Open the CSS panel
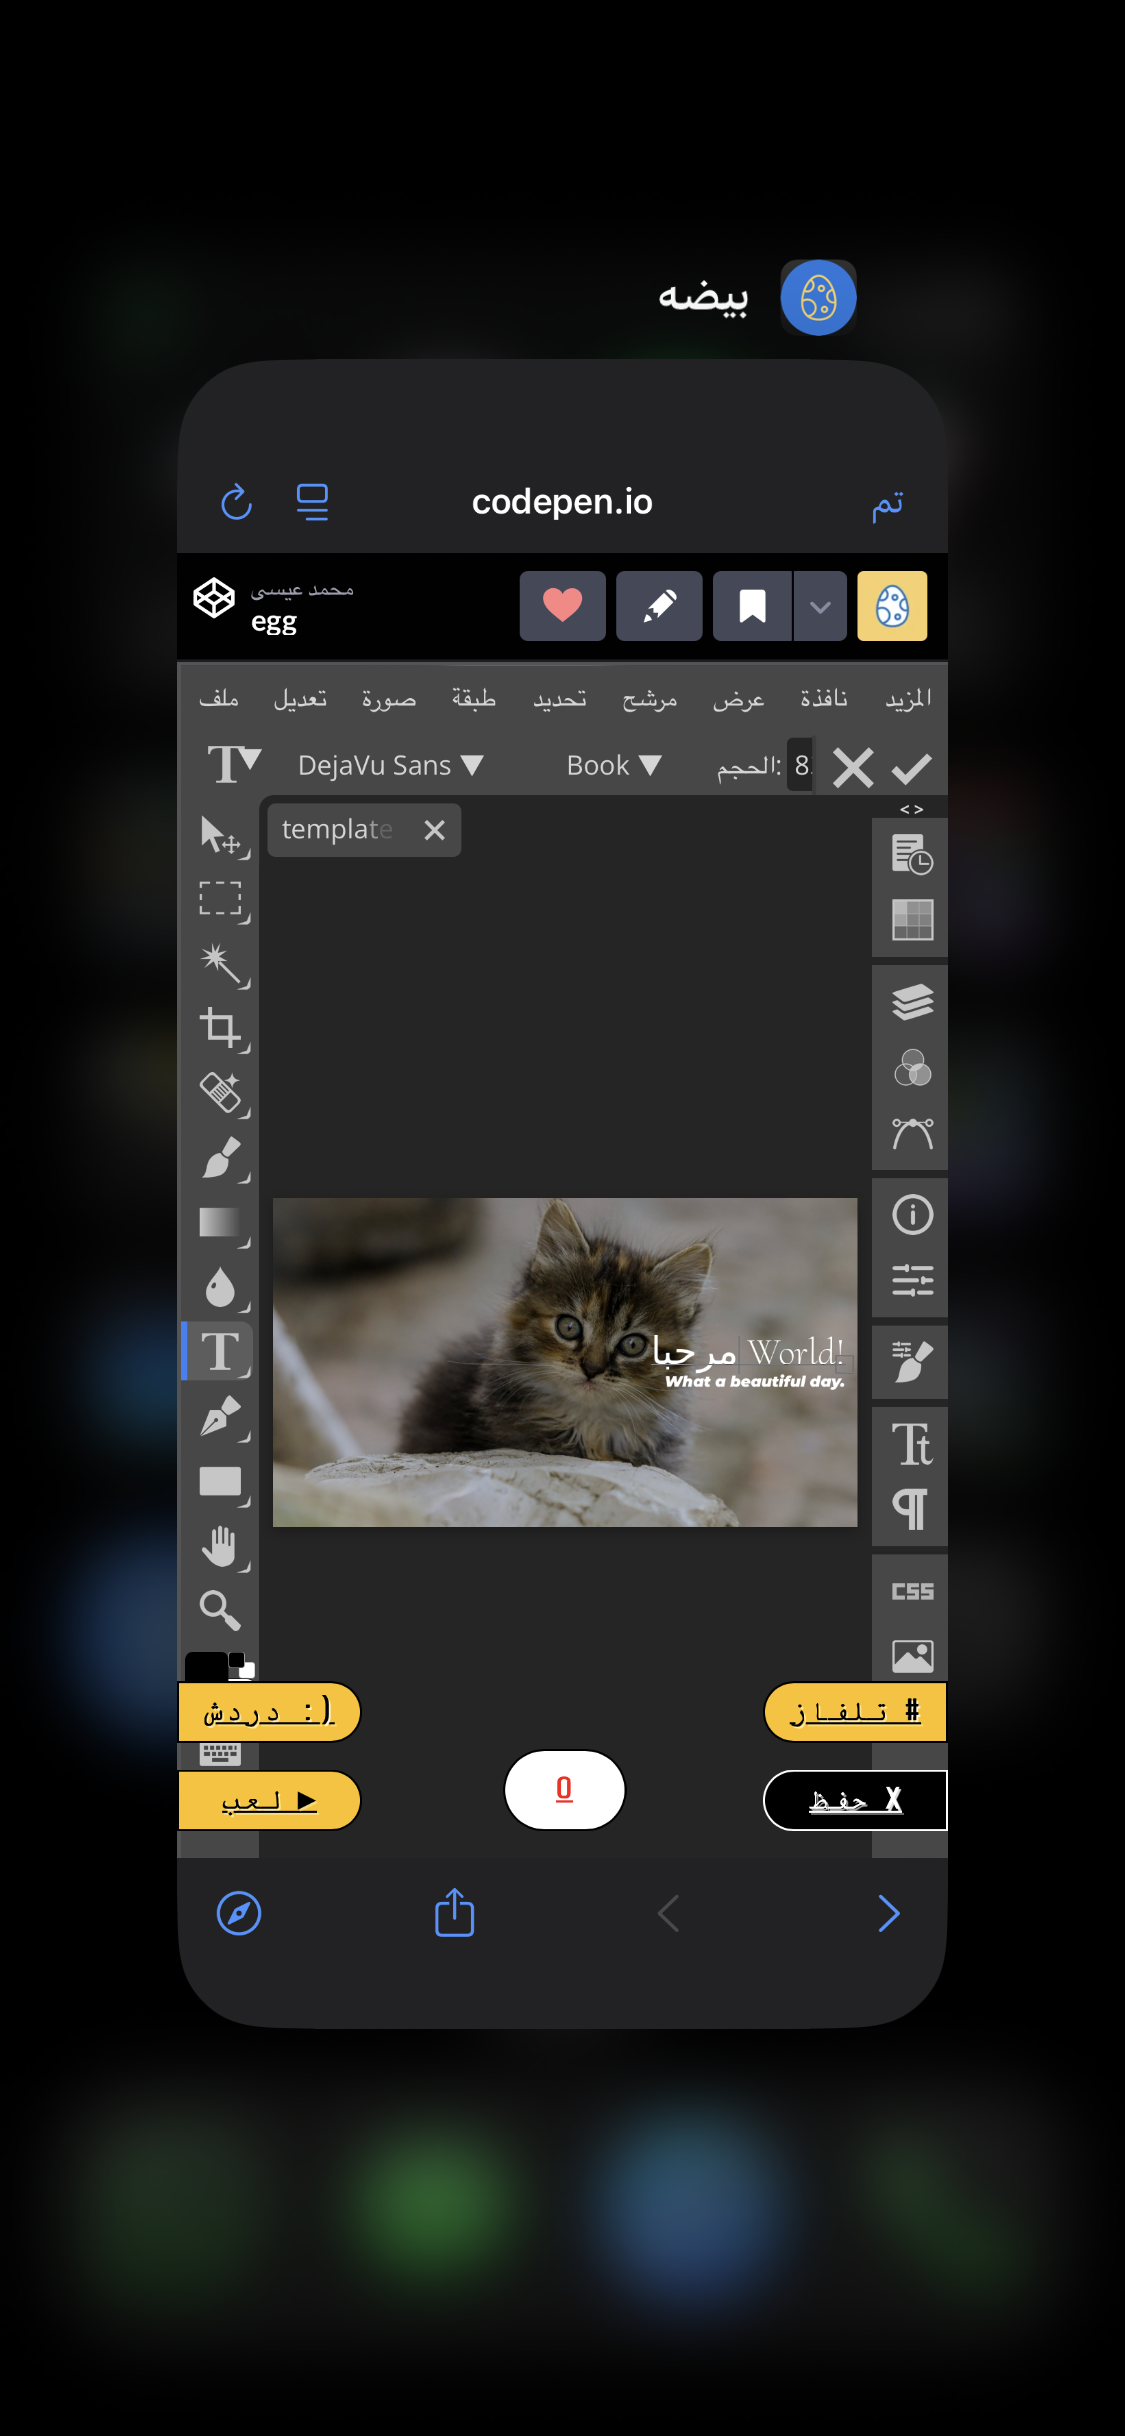The width and height of the screenshot is (1125, 2436). pyautogui.click(x=912, y=1591)
